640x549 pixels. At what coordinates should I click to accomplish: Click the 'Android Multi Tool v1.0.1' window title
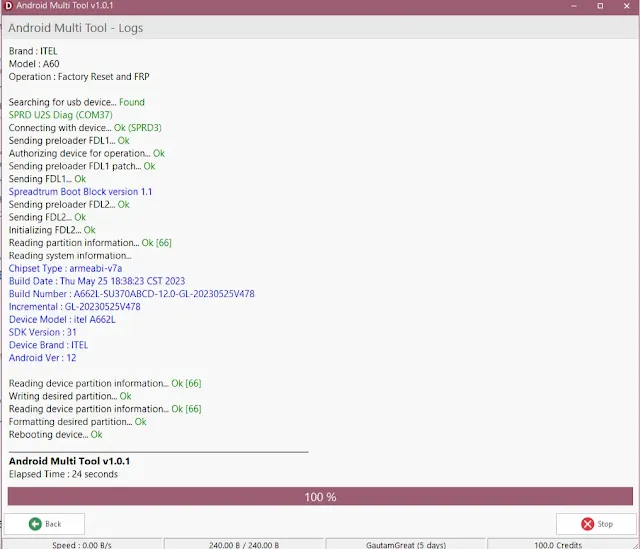(x=64, y=6)
